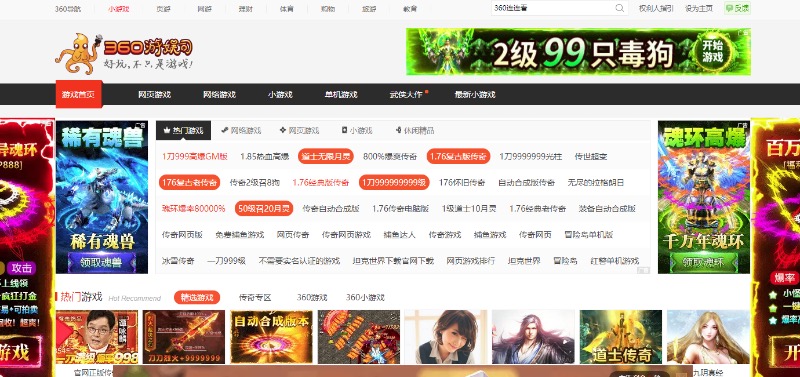
Task: Open 购物 link in the top bar
Action: (x=328, y=9)
